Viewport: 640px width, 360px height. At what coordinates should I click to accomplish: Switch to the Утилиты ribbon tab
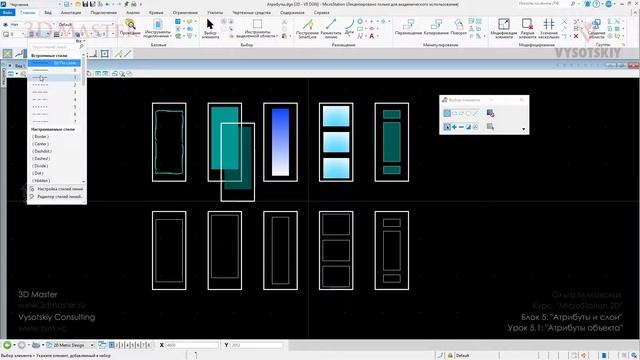[215, 13]
